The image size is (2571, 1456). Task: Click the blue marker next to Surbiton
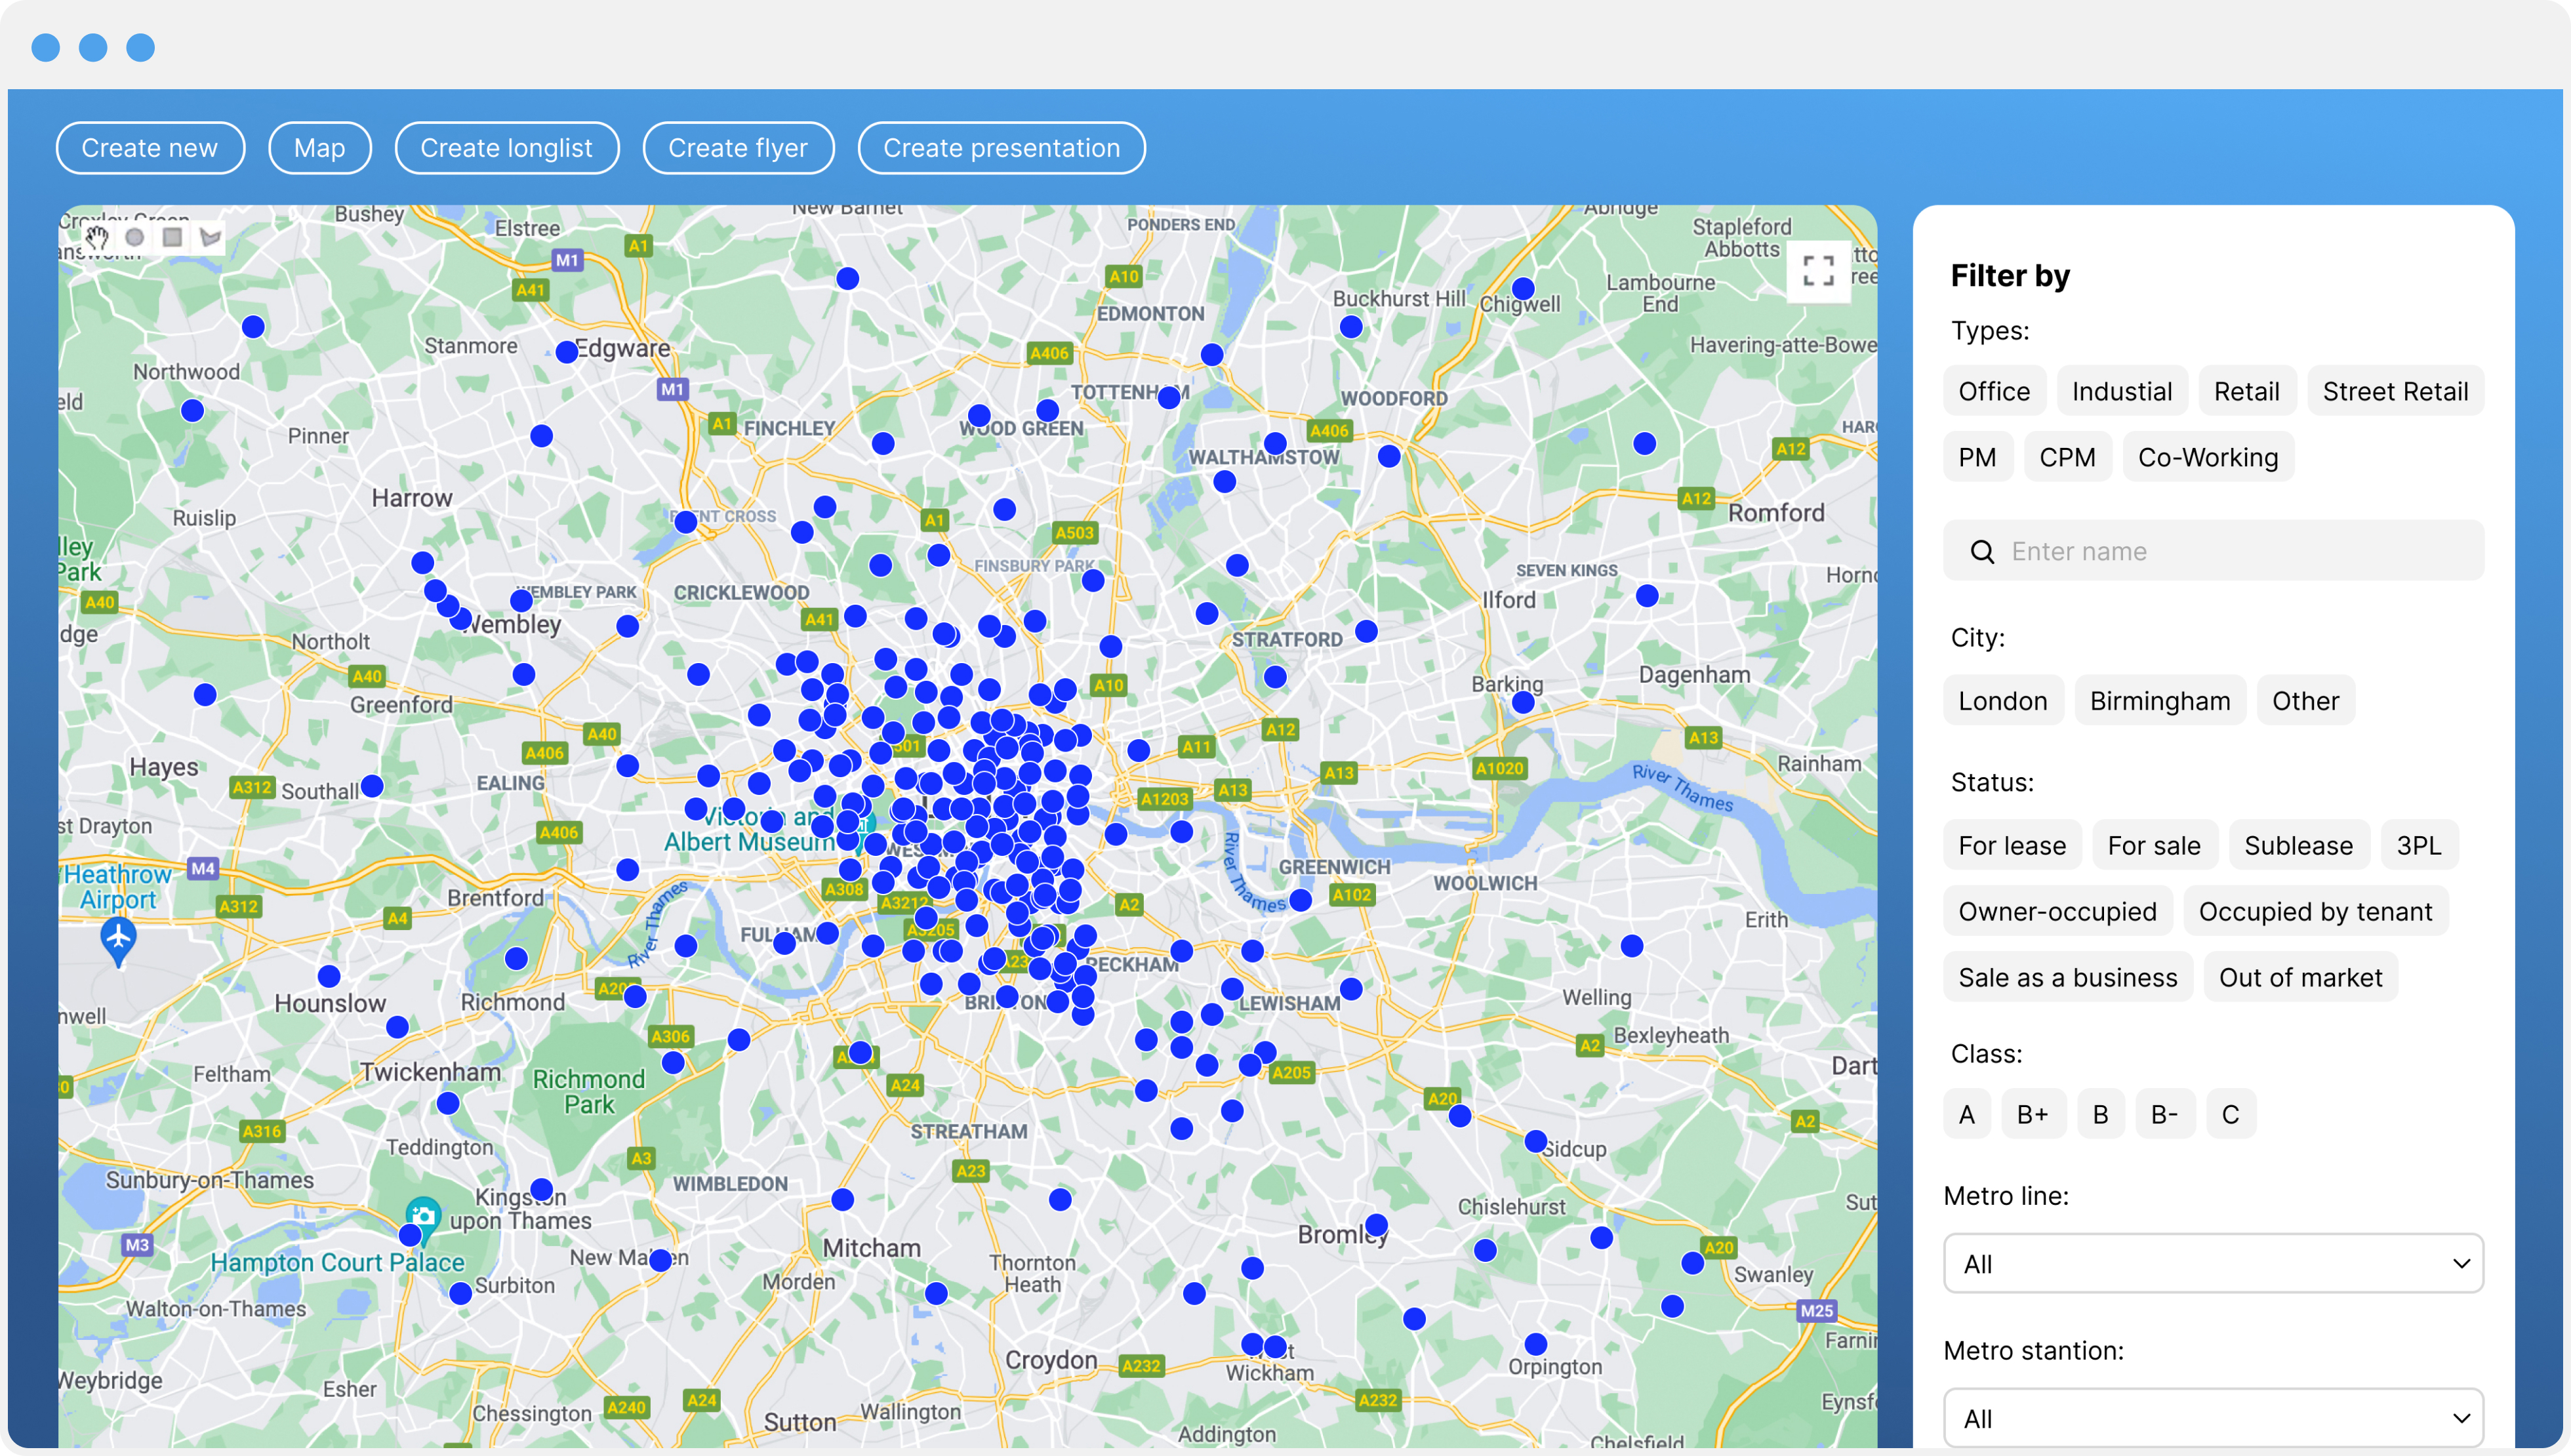tap(461, 1293)
